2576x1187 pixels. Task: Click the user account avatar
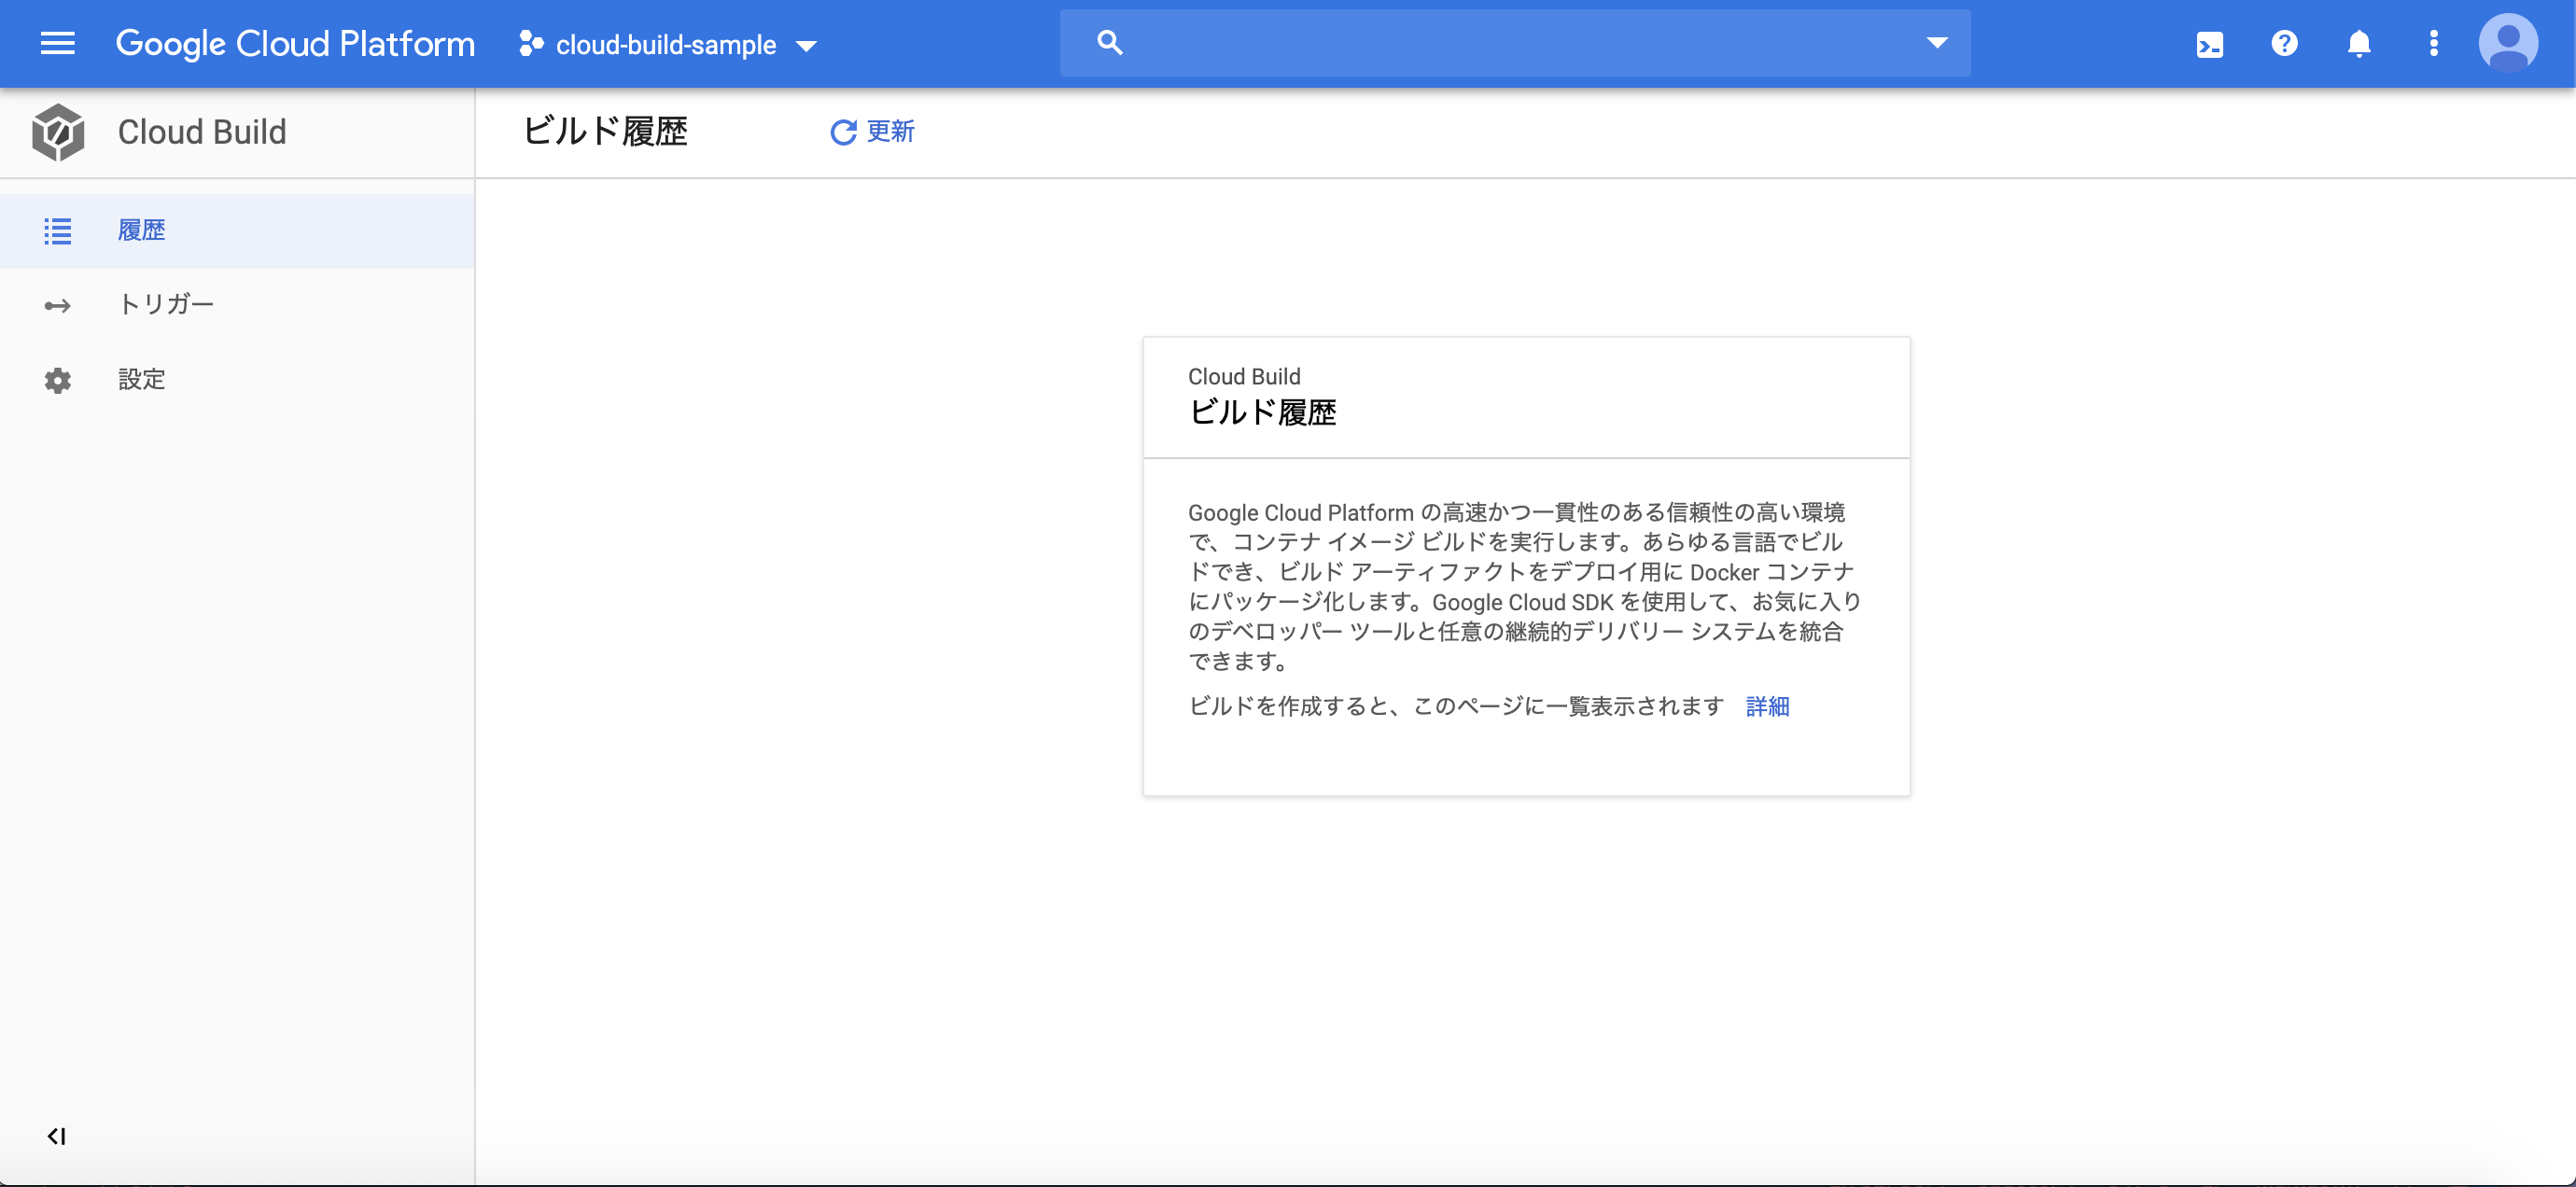pos(2507,43)
